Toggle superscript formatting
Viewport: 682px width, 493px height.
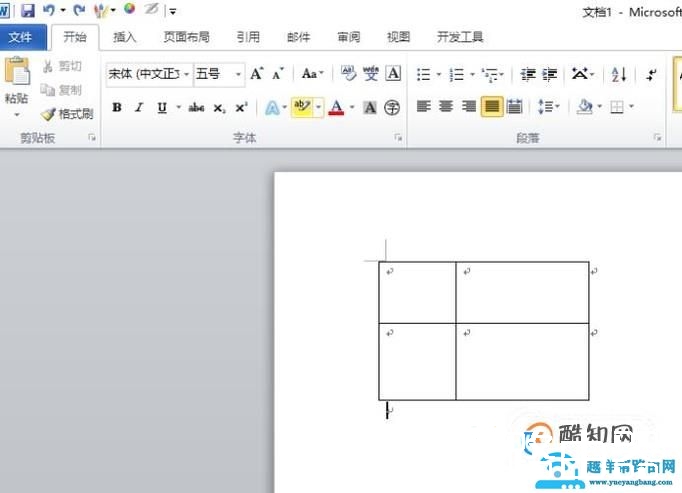(241, 107)
